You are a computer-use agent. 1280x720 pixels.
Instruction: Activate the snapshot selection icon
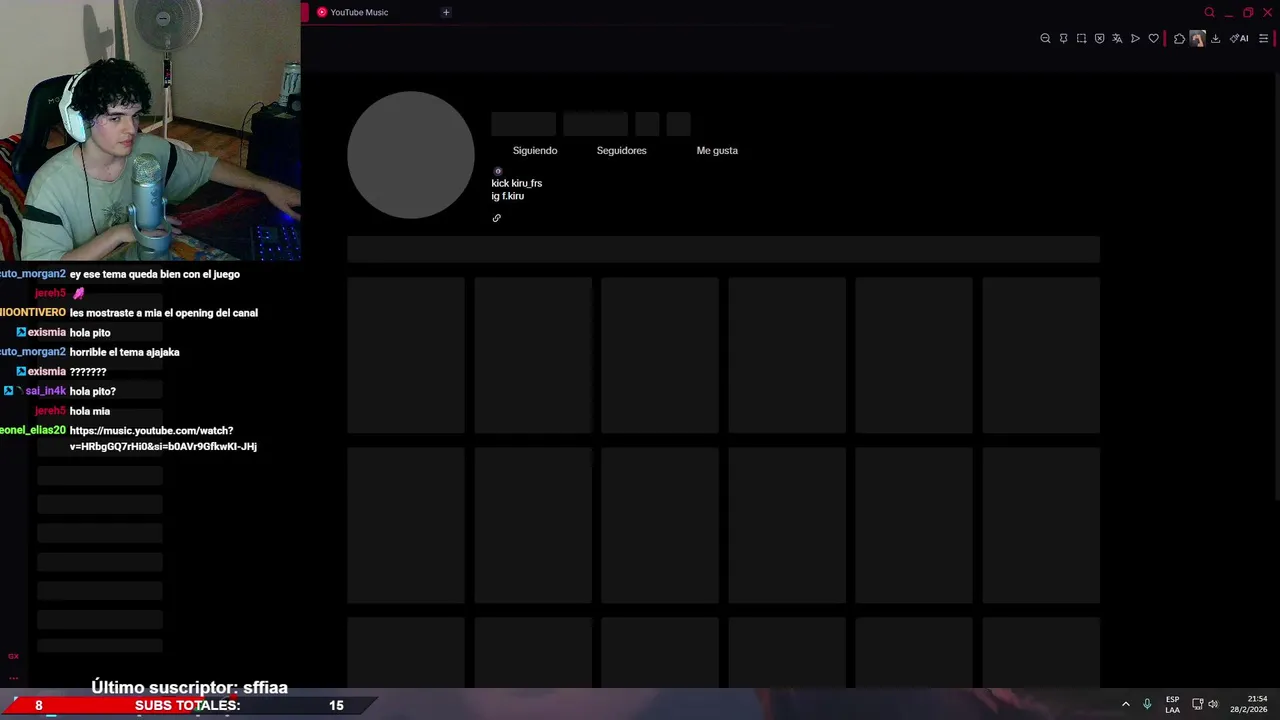click(1081, 38)
